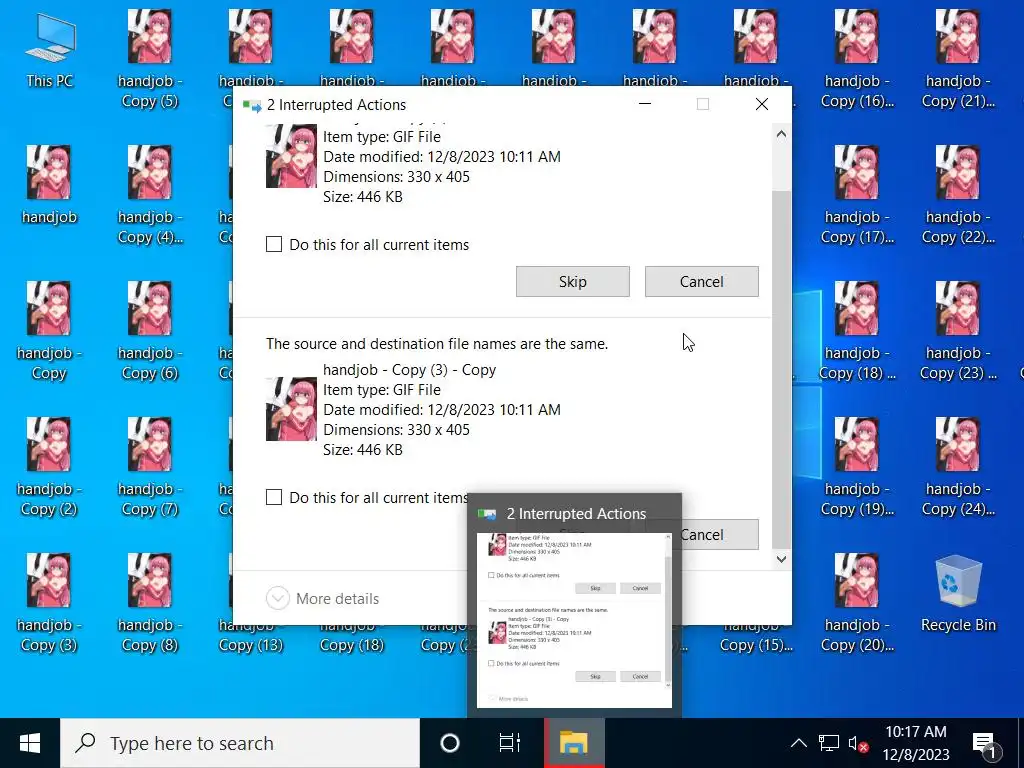Click the dialog scrollbar up arrow
The image size is (1024, 768).
[x=781, y=134]
